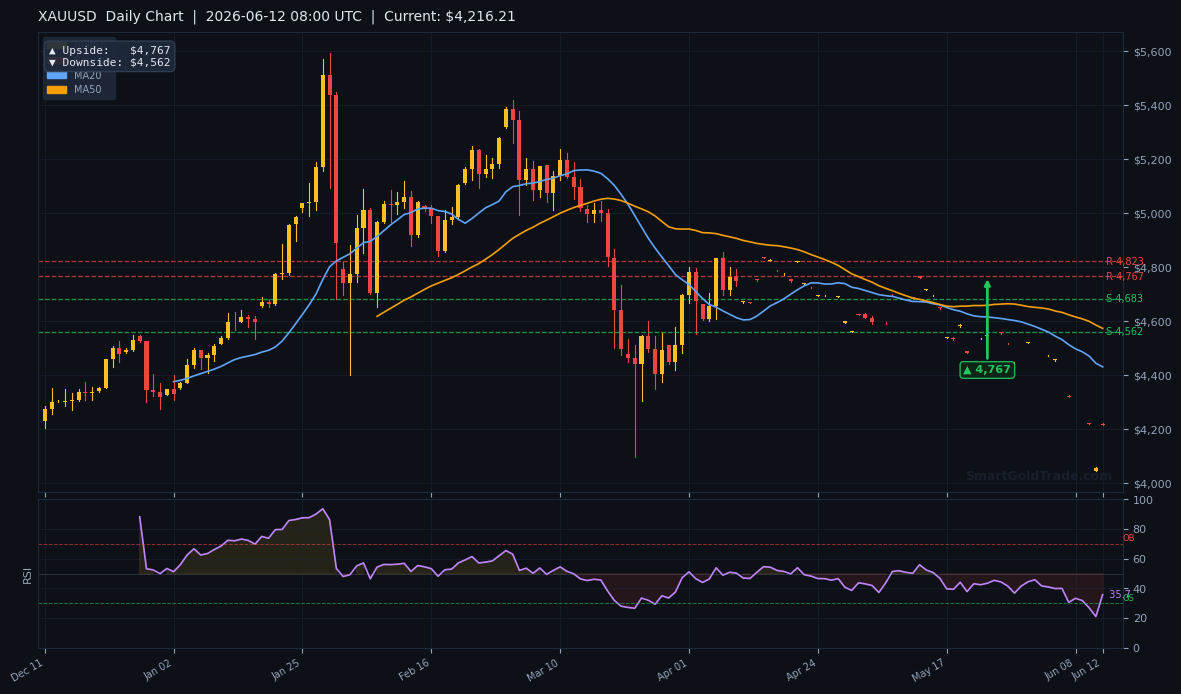Select the MA20 legend label

click(87, 75)
